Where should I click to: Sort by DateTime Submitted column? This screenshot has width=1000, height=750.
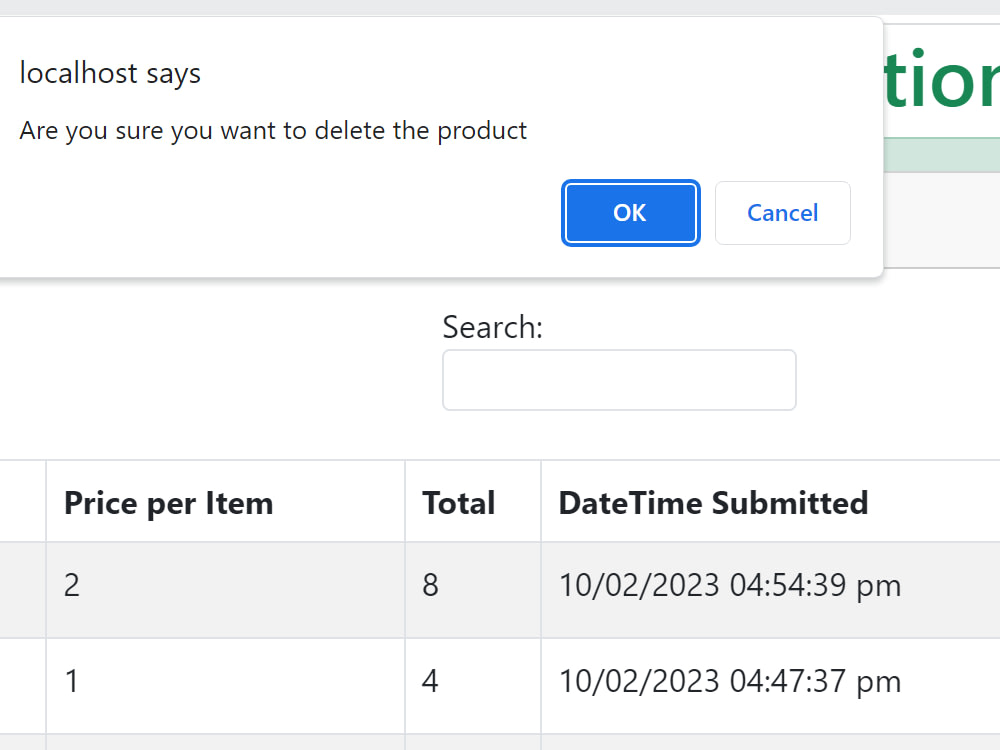[x=713, y=502]
